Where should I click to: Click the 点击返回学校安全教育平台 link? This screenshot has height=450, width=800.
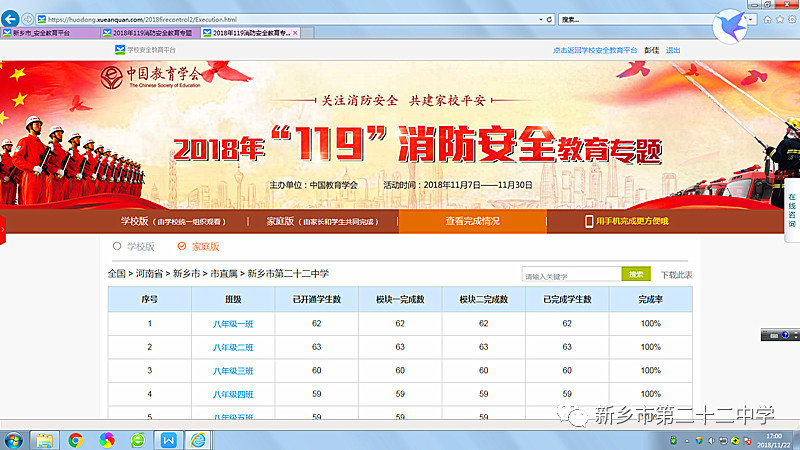coord(595,51)
